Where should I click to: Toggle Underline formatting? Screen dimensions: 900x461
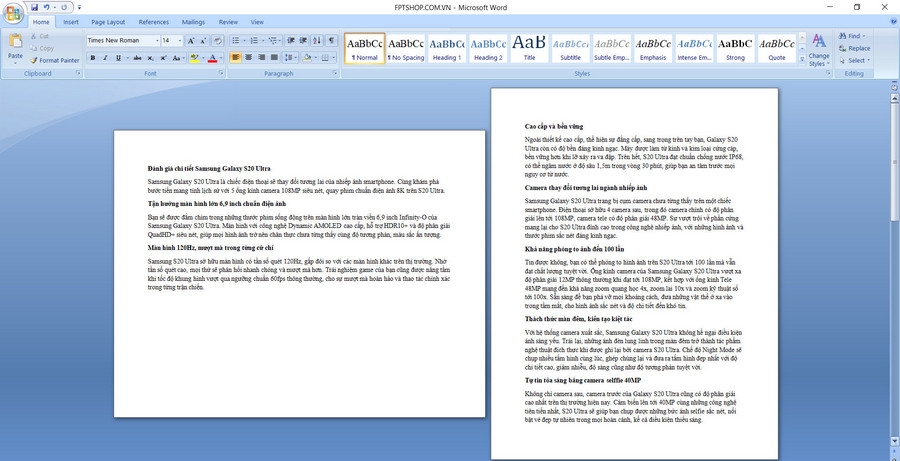coord(118,58)
